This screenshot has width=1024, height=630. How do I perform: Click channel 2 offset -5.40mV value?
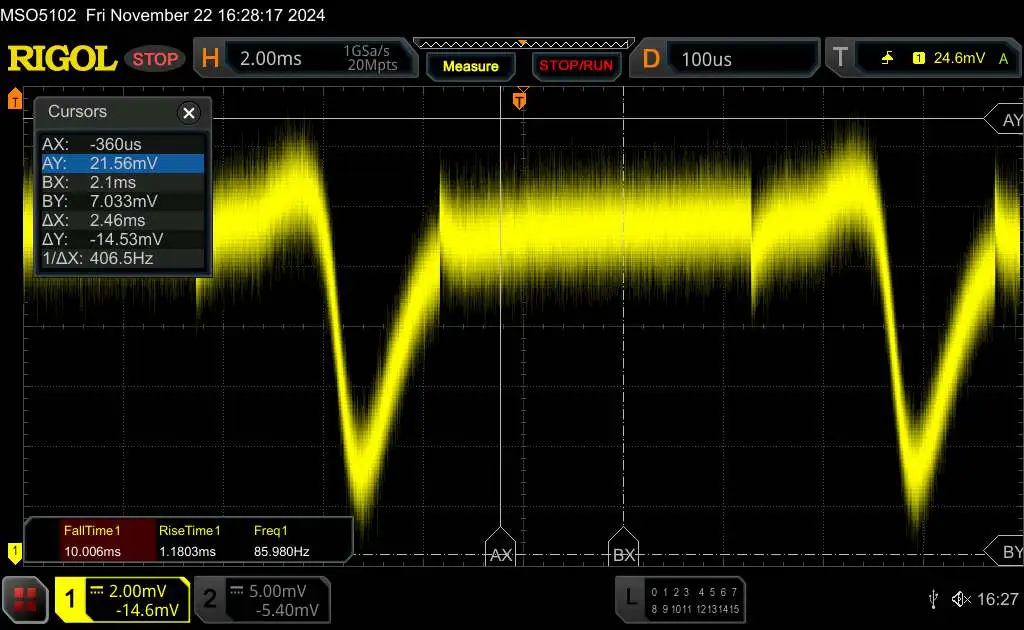coord(287,610)
